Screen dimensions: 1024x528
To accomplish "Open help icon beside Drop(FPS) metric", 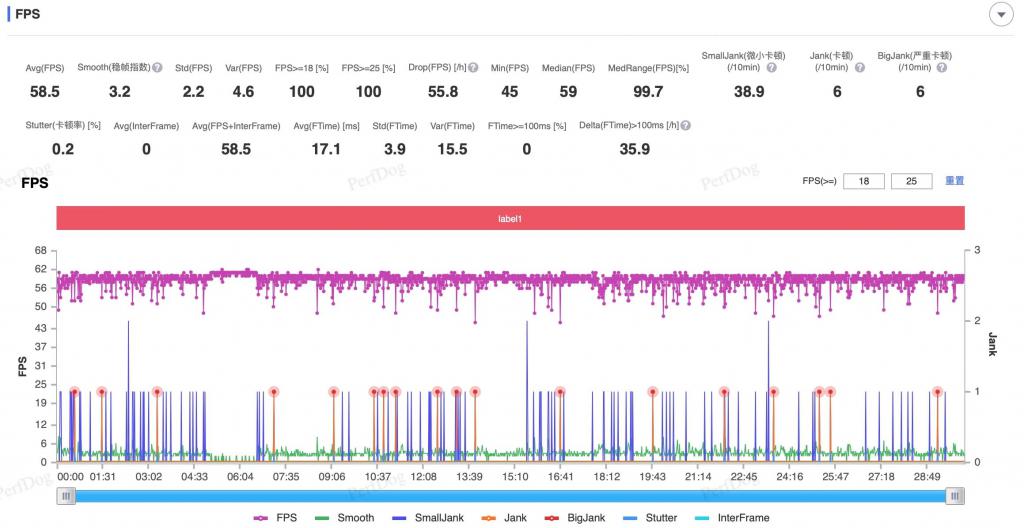I will (x=473, y=67).
